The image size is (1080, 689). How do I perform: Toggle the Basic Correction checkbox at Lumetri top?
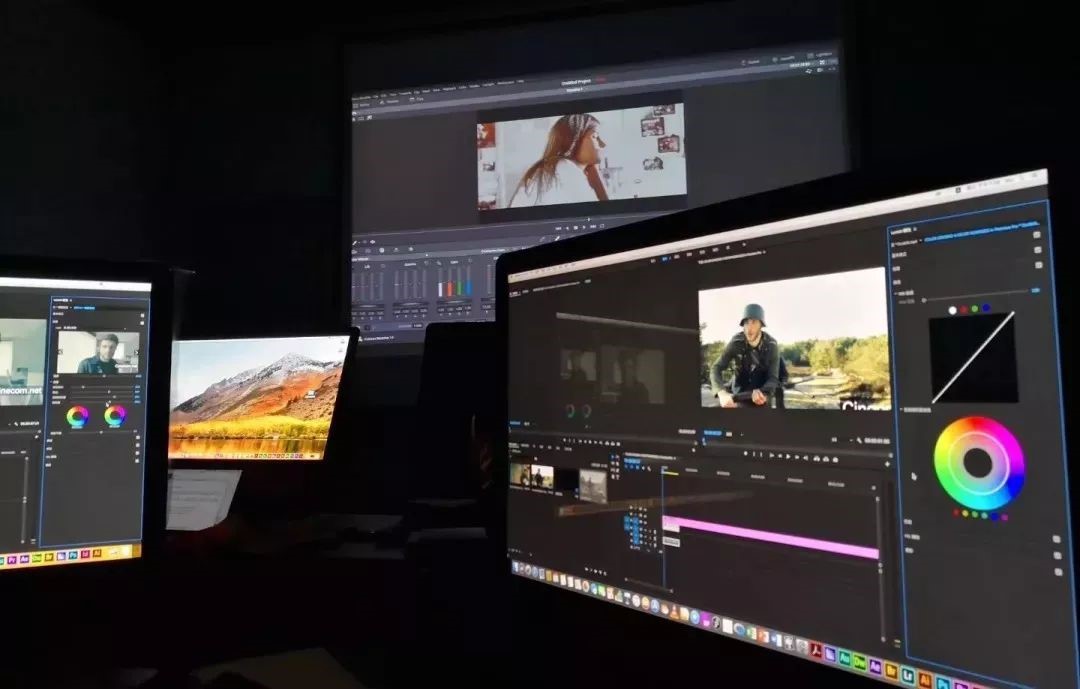[1037, 235]
